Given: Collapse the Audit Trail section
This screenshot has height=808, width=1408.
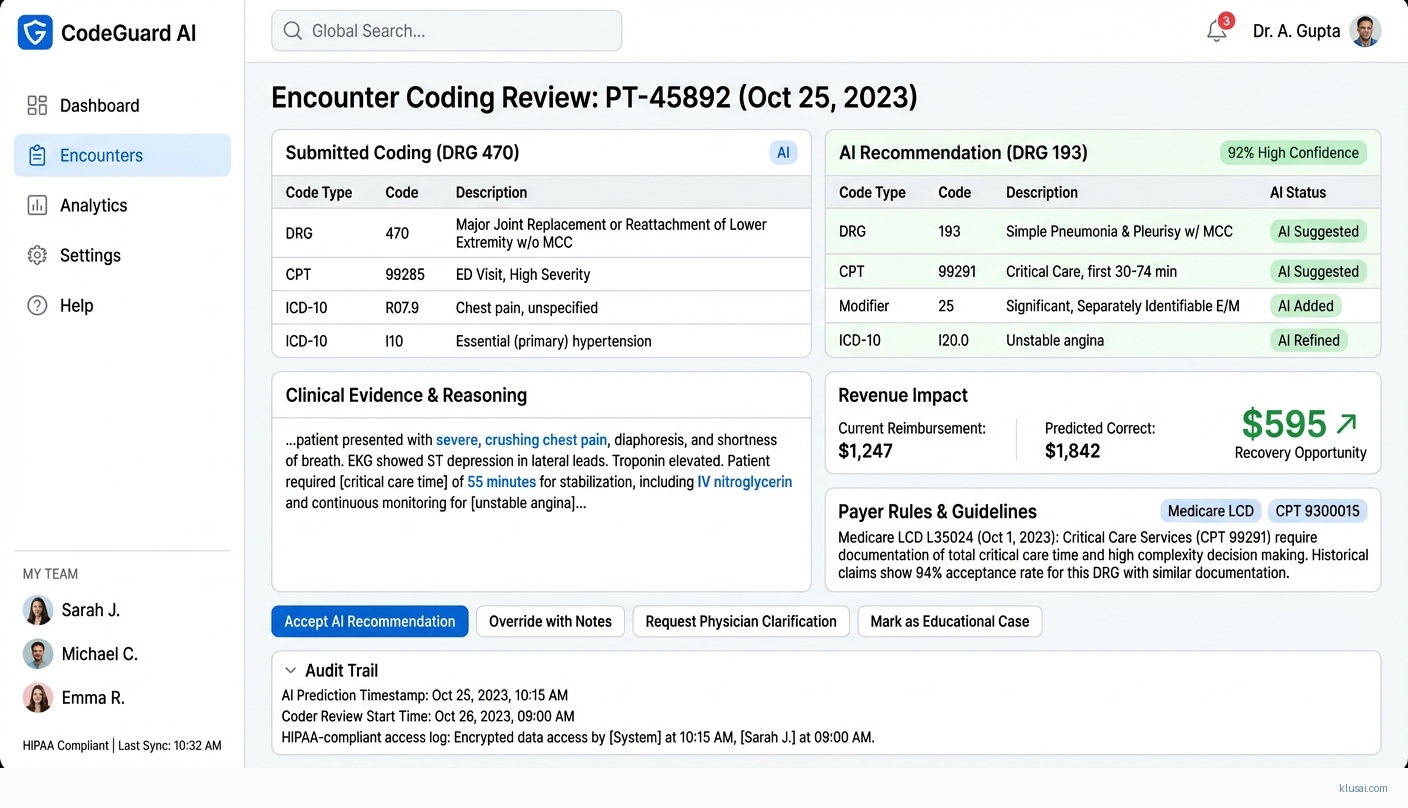Looking at the screenshot, I should [x=291, y=671].
